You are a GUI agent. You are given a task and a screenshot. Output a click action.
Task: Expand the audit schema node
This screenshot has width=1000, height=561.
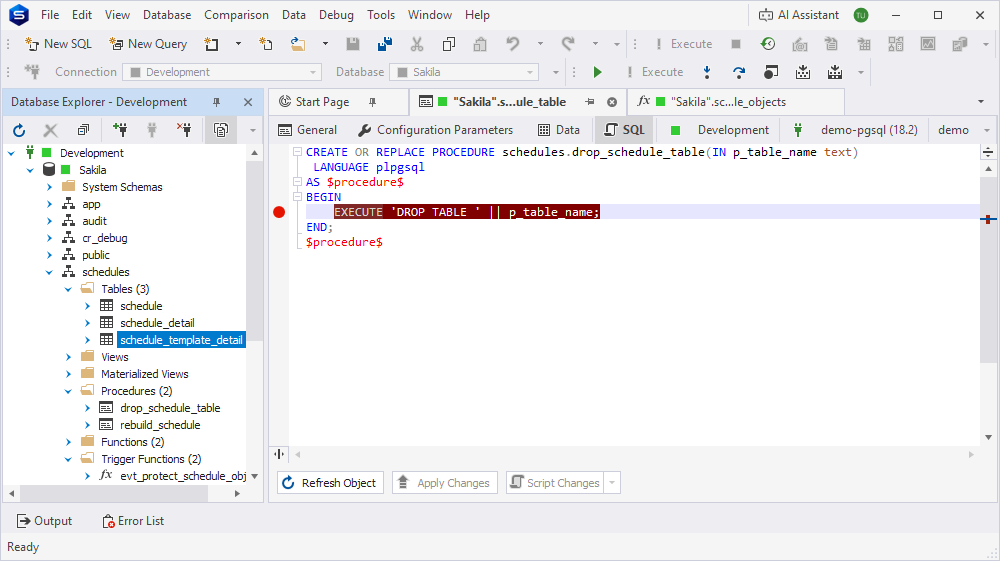(x=50, y=221)
